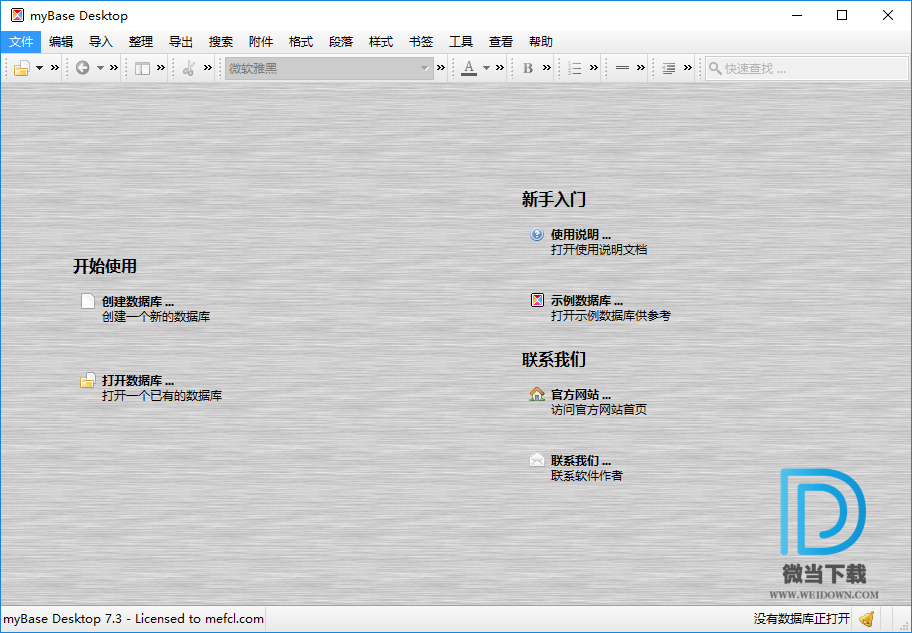Click the cut scissors toolbar icon
Image resolution: width=912 pixels, height=633 pixels.
[188, 68]
